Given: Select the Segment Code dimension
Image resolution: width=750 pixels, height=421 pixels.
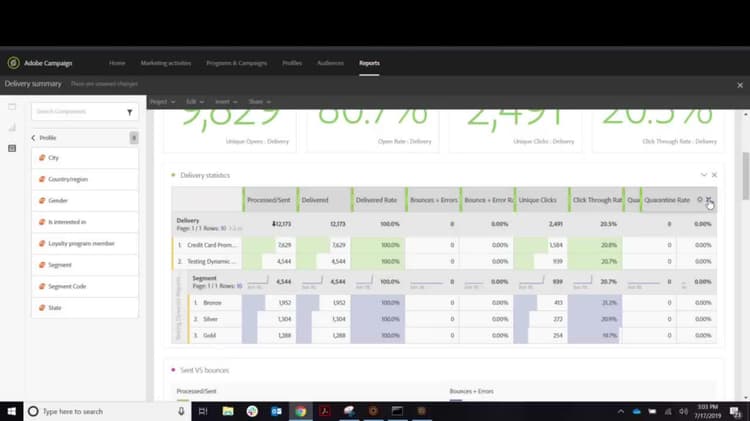Looking at the screenshot, I should [85, 286].
